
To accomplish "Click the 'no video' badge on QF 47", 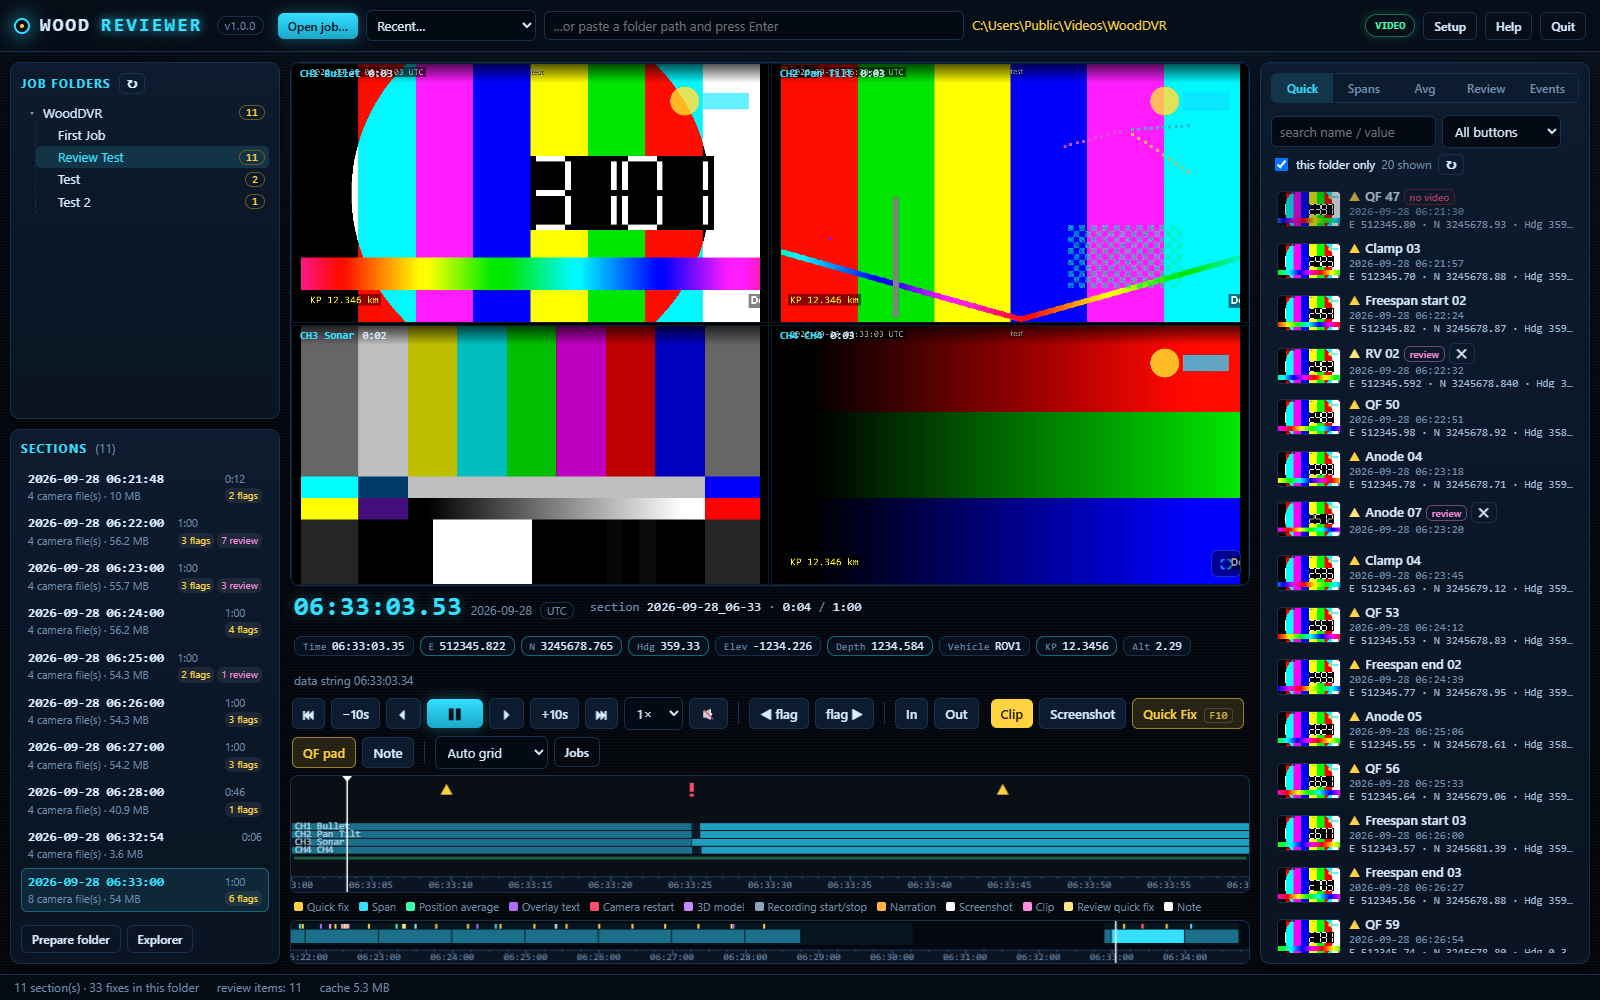I will pyautogui.click(x=1429, y=198).
